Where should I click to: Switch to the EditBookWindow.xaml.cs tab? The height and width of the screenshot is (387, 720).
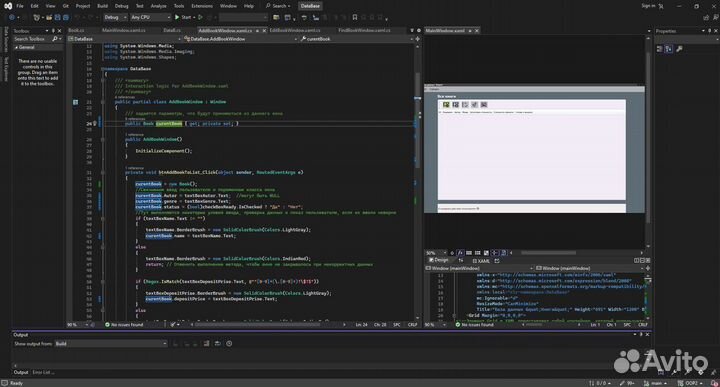click(295, 30)
